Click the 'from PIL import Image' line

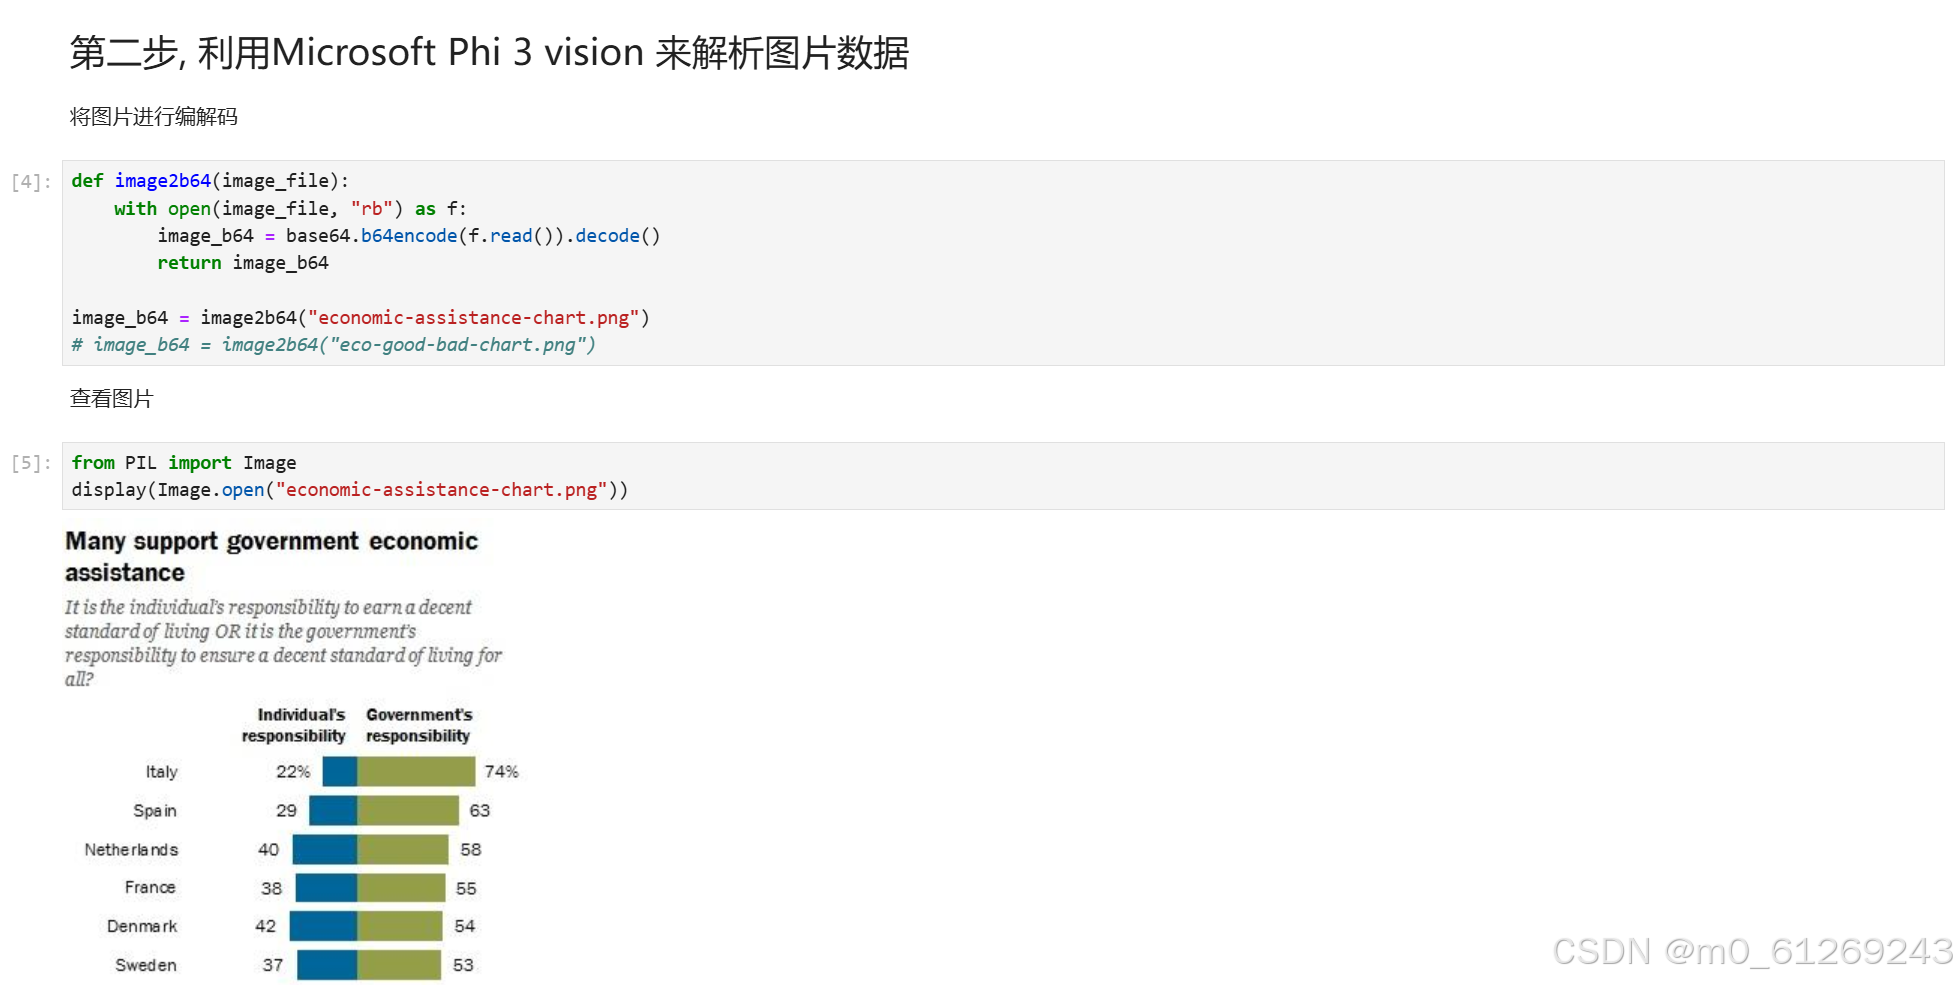pos(184,463)
